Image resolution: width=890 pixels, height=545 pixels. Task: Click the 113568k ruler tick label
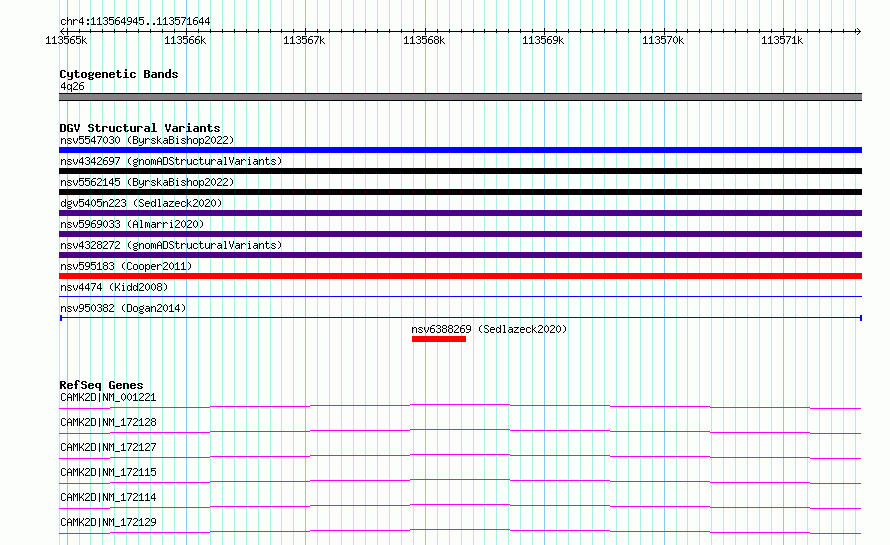[x=424, y=40]
